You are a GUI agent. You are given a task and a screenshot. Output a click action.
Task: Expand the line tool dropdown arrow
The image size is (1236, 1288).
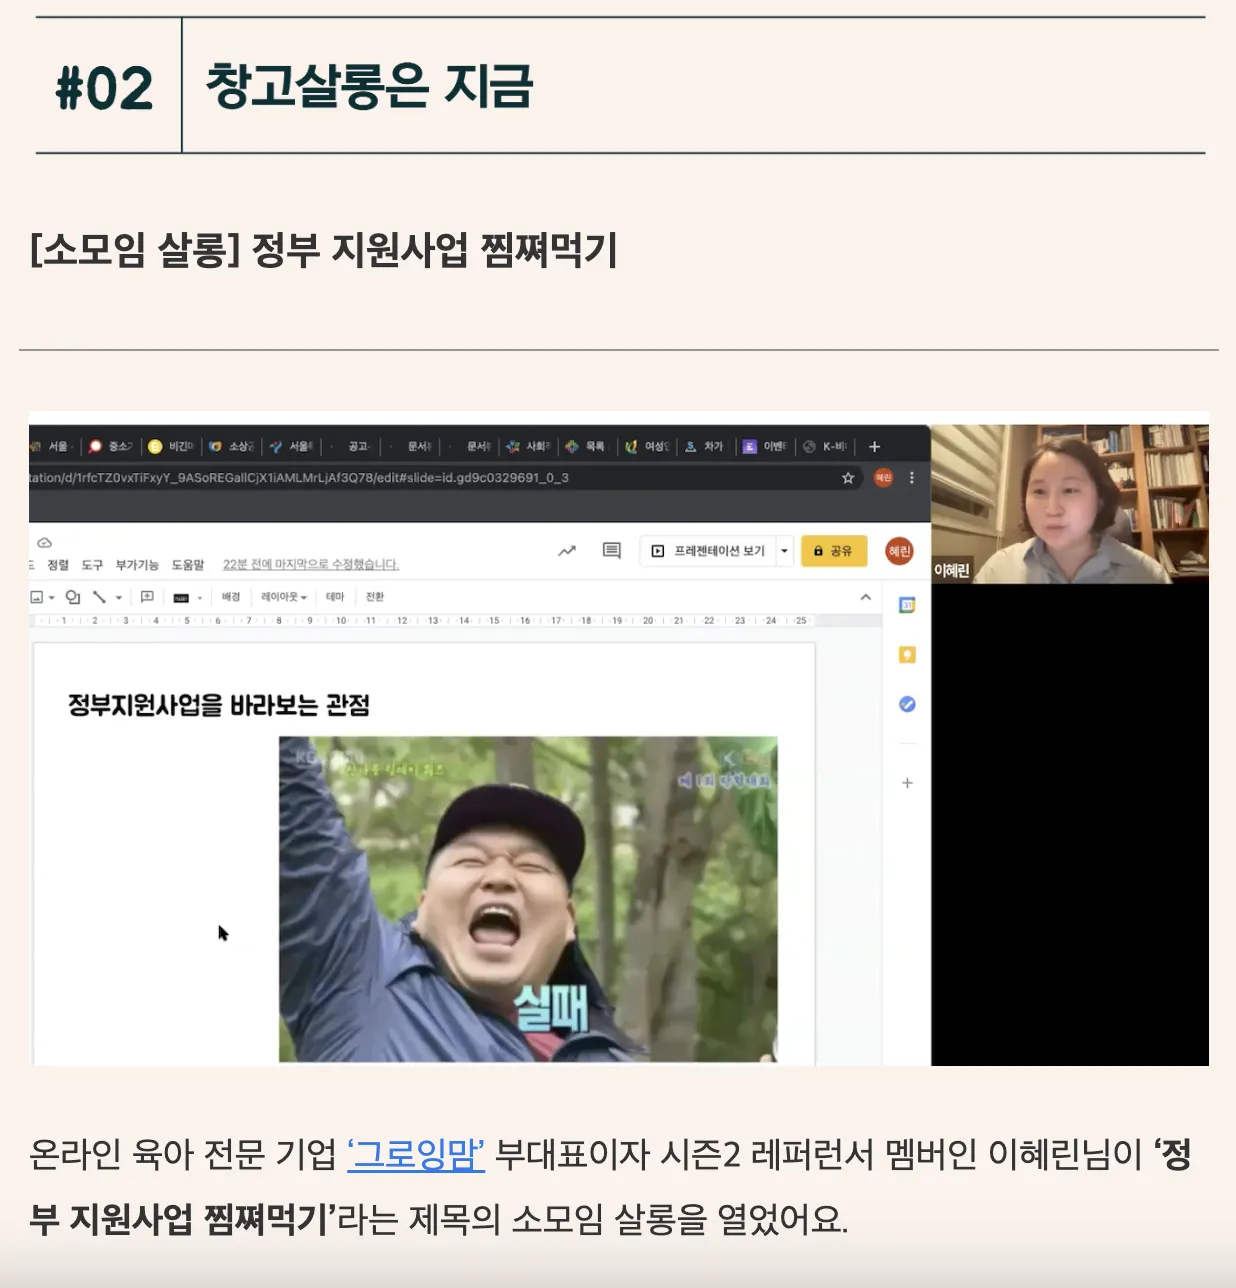click(119, 598)
